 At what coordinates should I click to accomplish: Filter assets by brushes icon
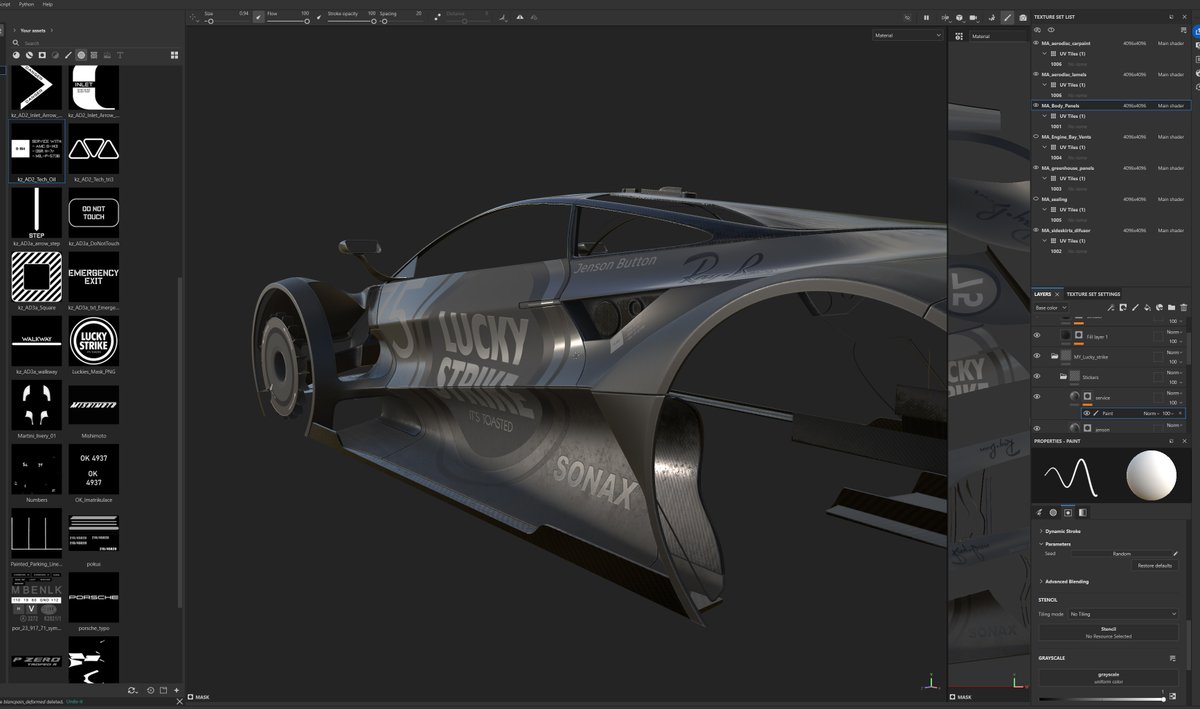(x=68, y=55)
